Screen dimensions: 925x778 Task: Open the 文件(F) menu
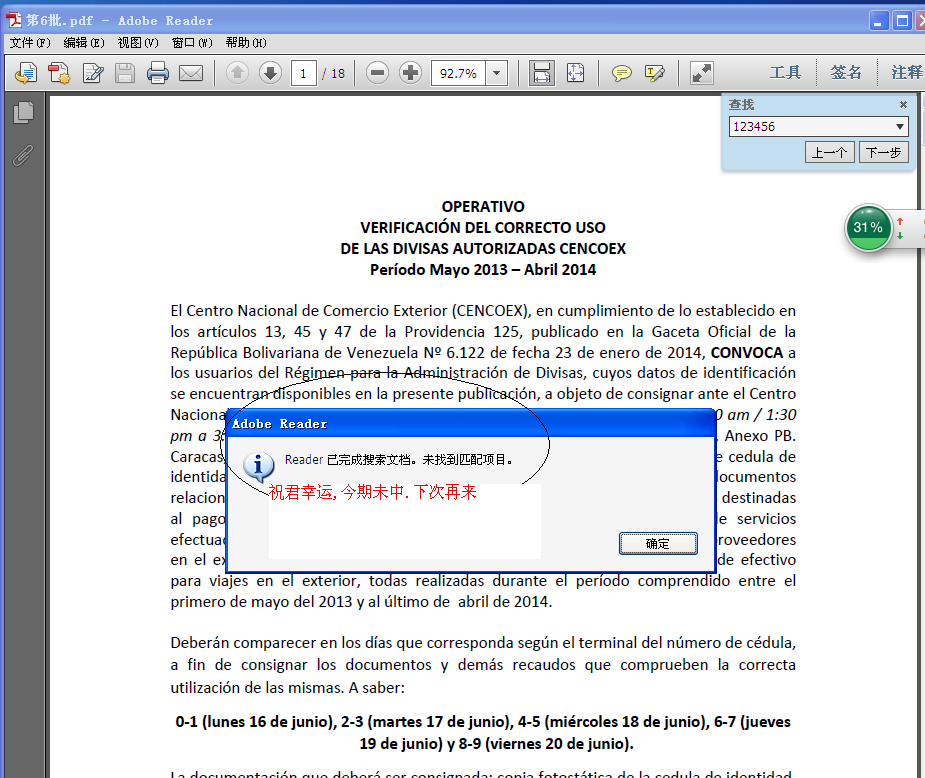(x=30, y=42)
